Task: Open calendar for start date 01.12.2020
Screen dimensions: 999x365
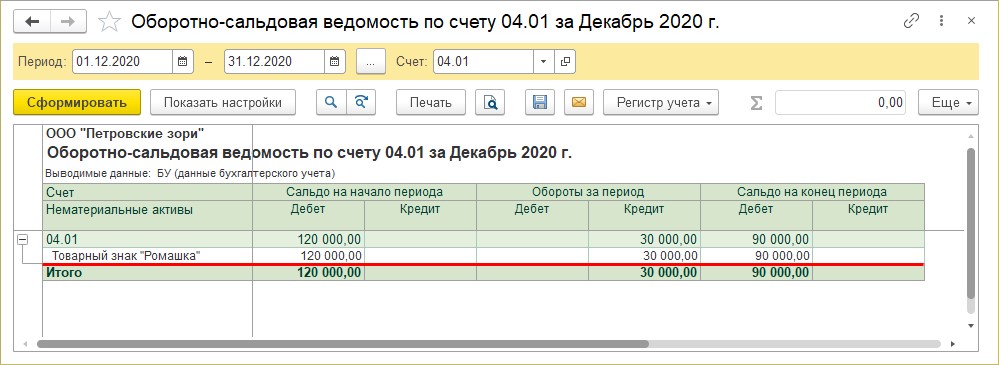Action: 182,62
